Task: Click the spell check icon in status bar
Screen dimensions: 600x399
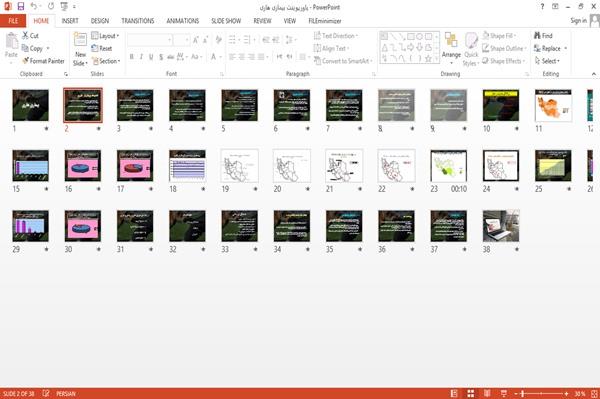Action: point(46,393)
